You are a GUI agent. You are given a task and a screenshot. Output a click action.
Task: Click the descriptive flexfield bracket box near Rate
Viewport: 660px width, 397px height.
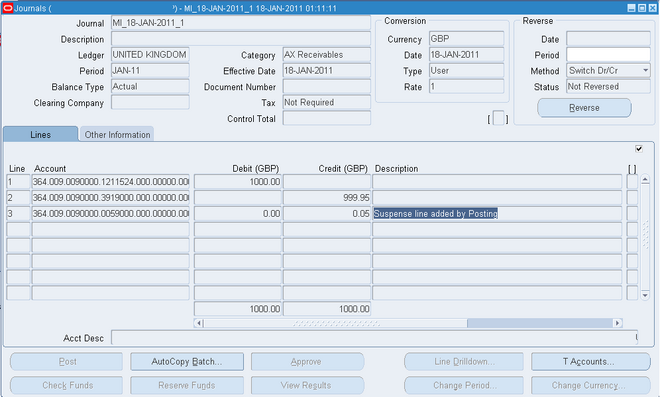(498, 119)
